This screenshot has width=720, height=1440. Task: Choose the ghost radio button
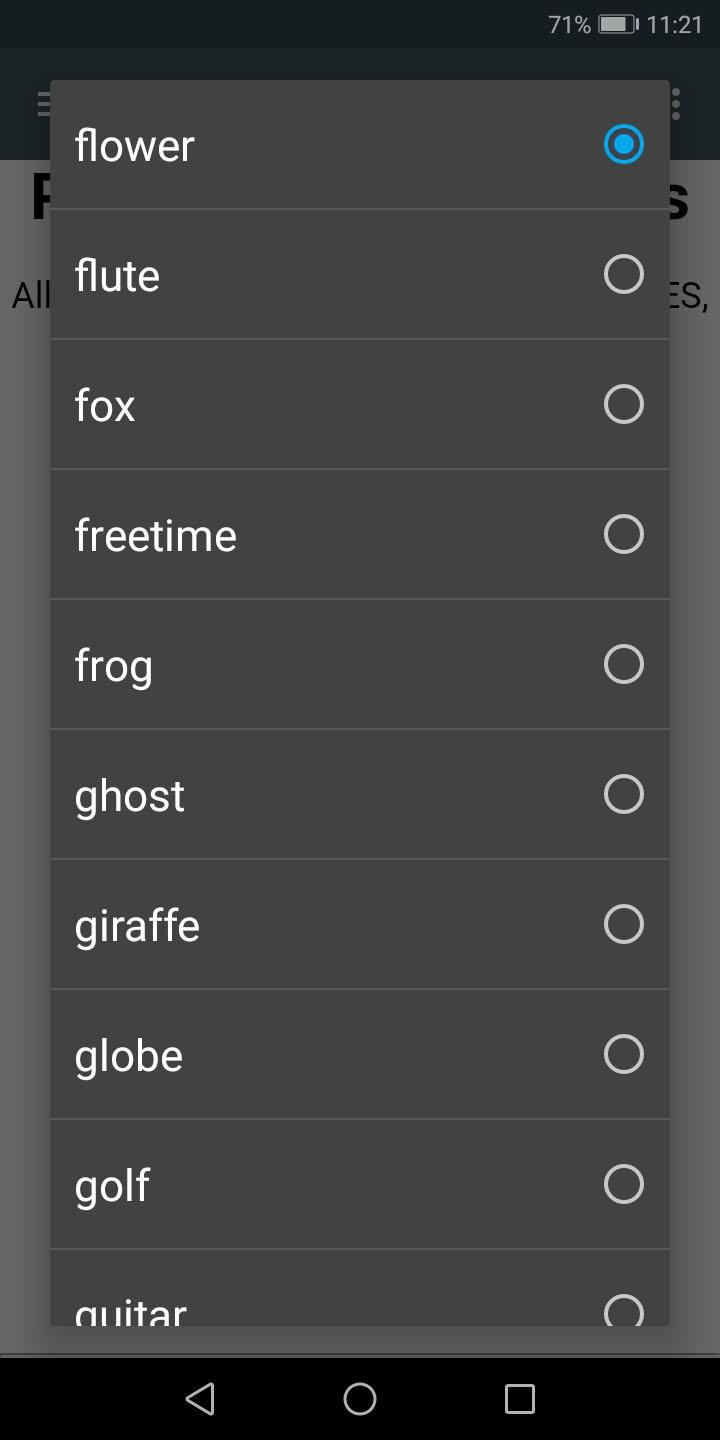pos(623,794)
